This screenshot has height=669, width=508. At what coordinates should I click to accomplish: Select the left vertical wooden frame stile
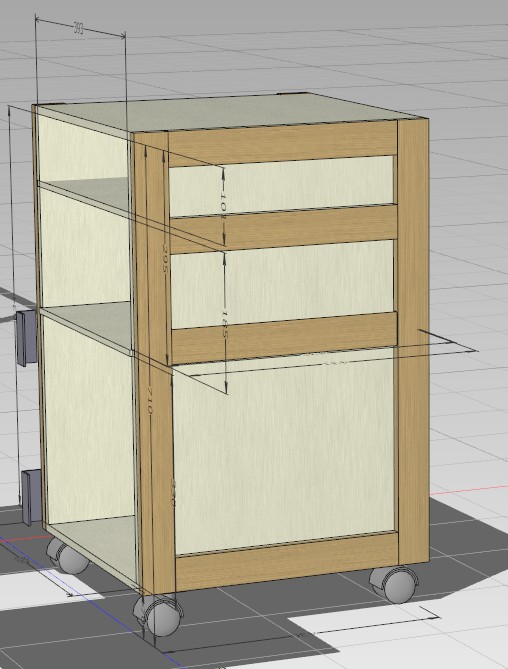point(154,363)
